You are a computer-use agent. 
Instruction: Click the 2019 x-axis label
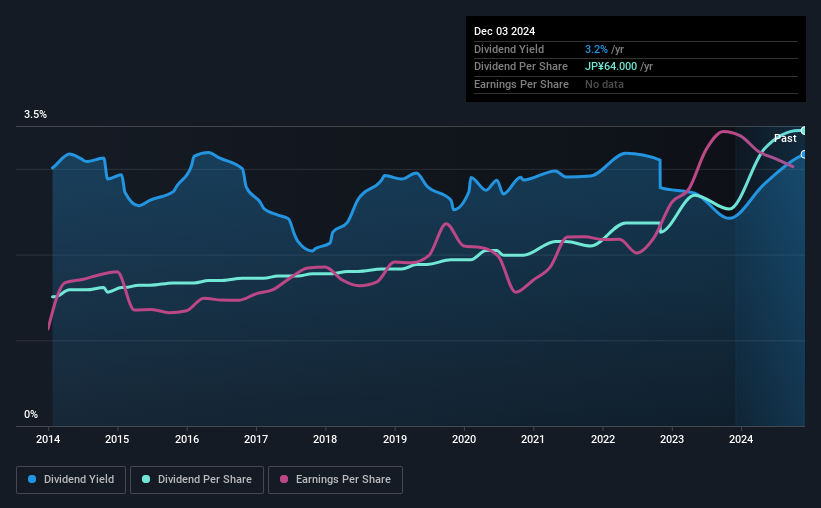395,439
